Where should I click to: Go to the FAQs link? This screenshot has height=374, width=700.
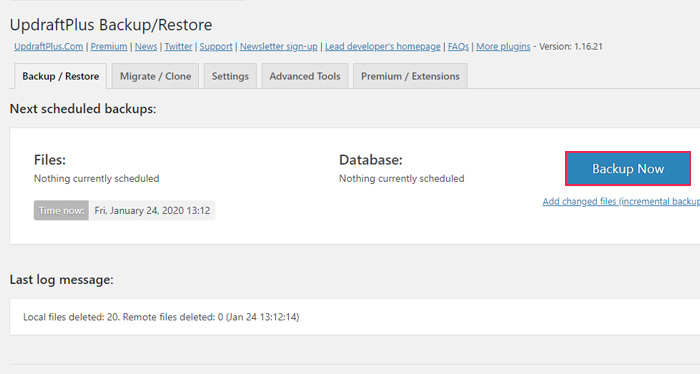[458, 46]
